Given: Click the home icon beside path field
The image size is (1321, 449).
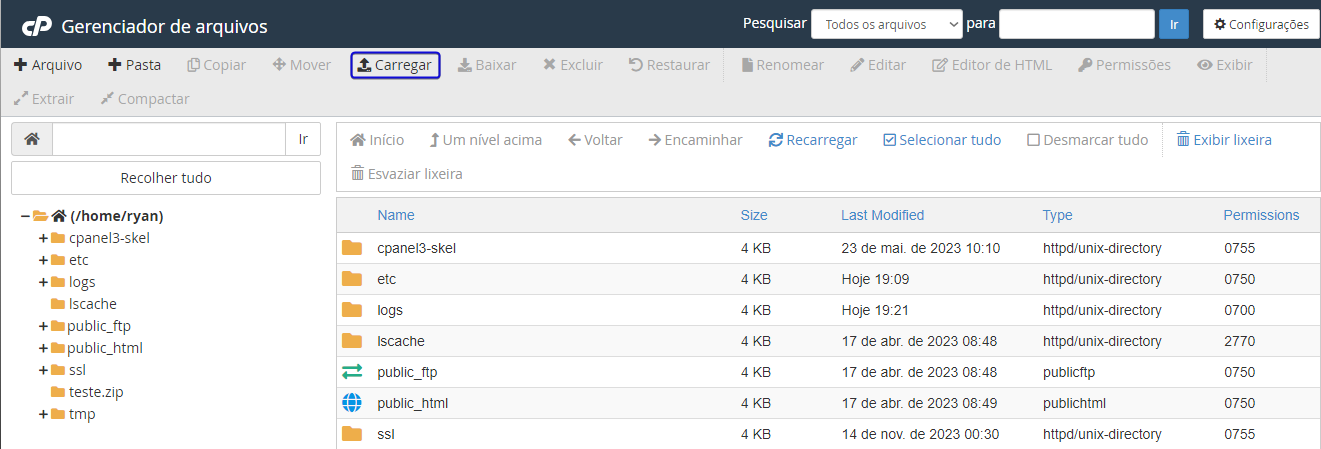Looking at the screenshot, I should click(32, 139).
